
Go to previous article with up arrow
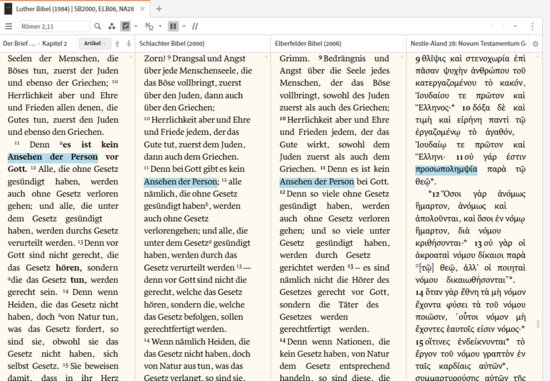[x=117, y=44]
